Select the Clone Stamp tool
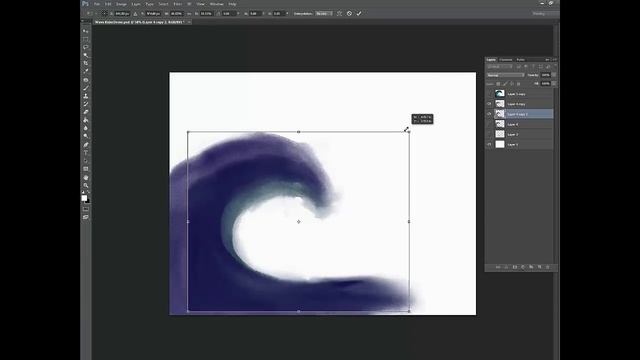Screen dimensions: 640x360 tap(86, 96)
